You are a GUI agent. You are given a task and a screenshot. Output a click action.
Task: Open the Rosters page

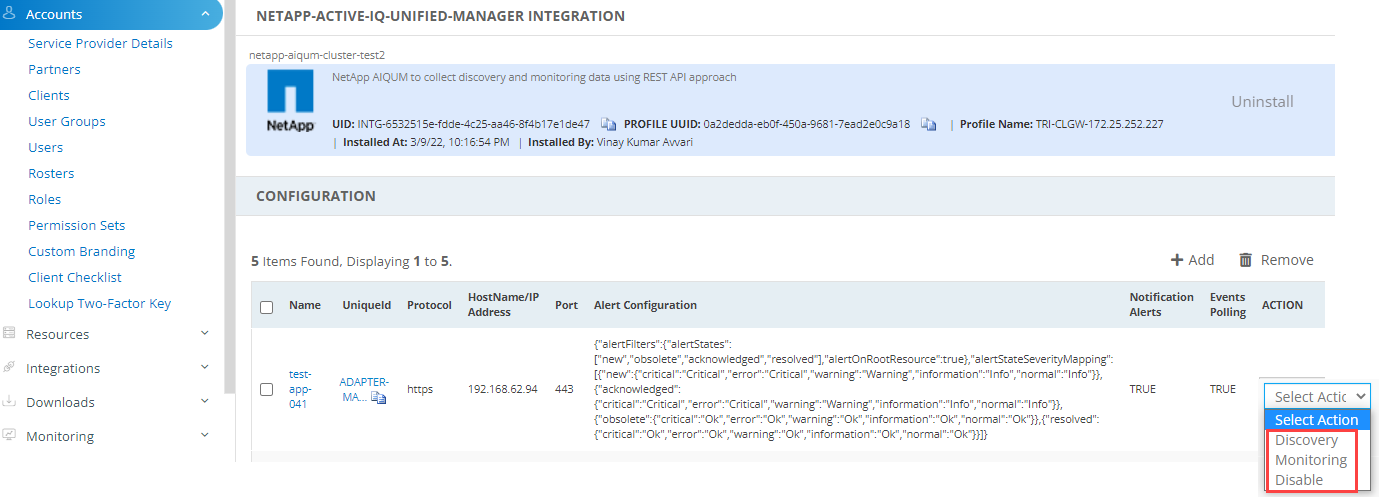click(51, 173)
